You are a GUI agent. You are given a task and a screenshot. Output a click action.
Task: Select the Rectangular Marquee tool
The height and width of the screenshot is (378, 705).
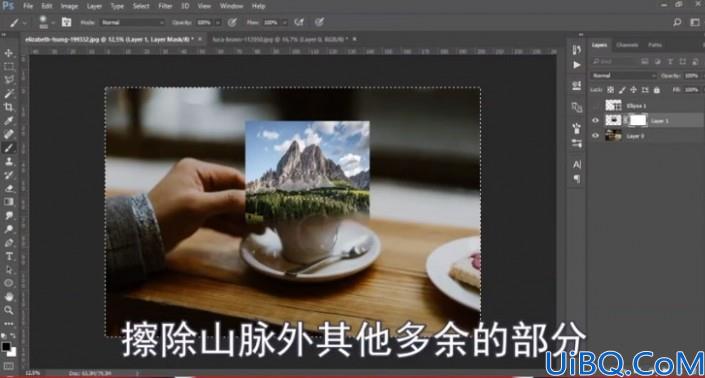tap(9, 67)
